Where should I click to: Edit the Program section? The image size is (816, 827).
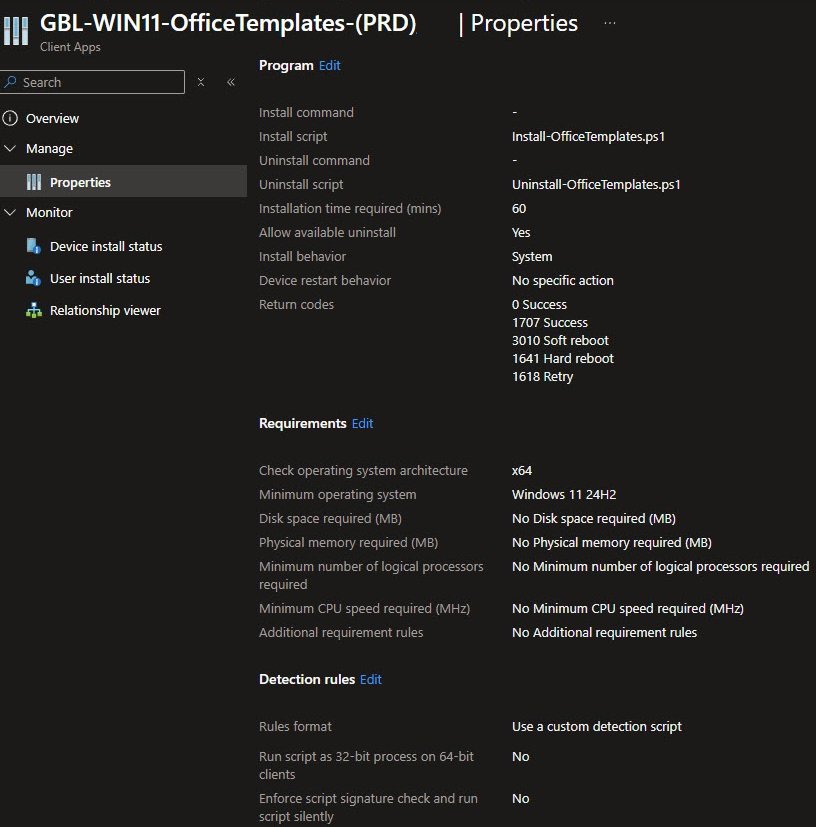pyautogui.click(x=329, y=65)
